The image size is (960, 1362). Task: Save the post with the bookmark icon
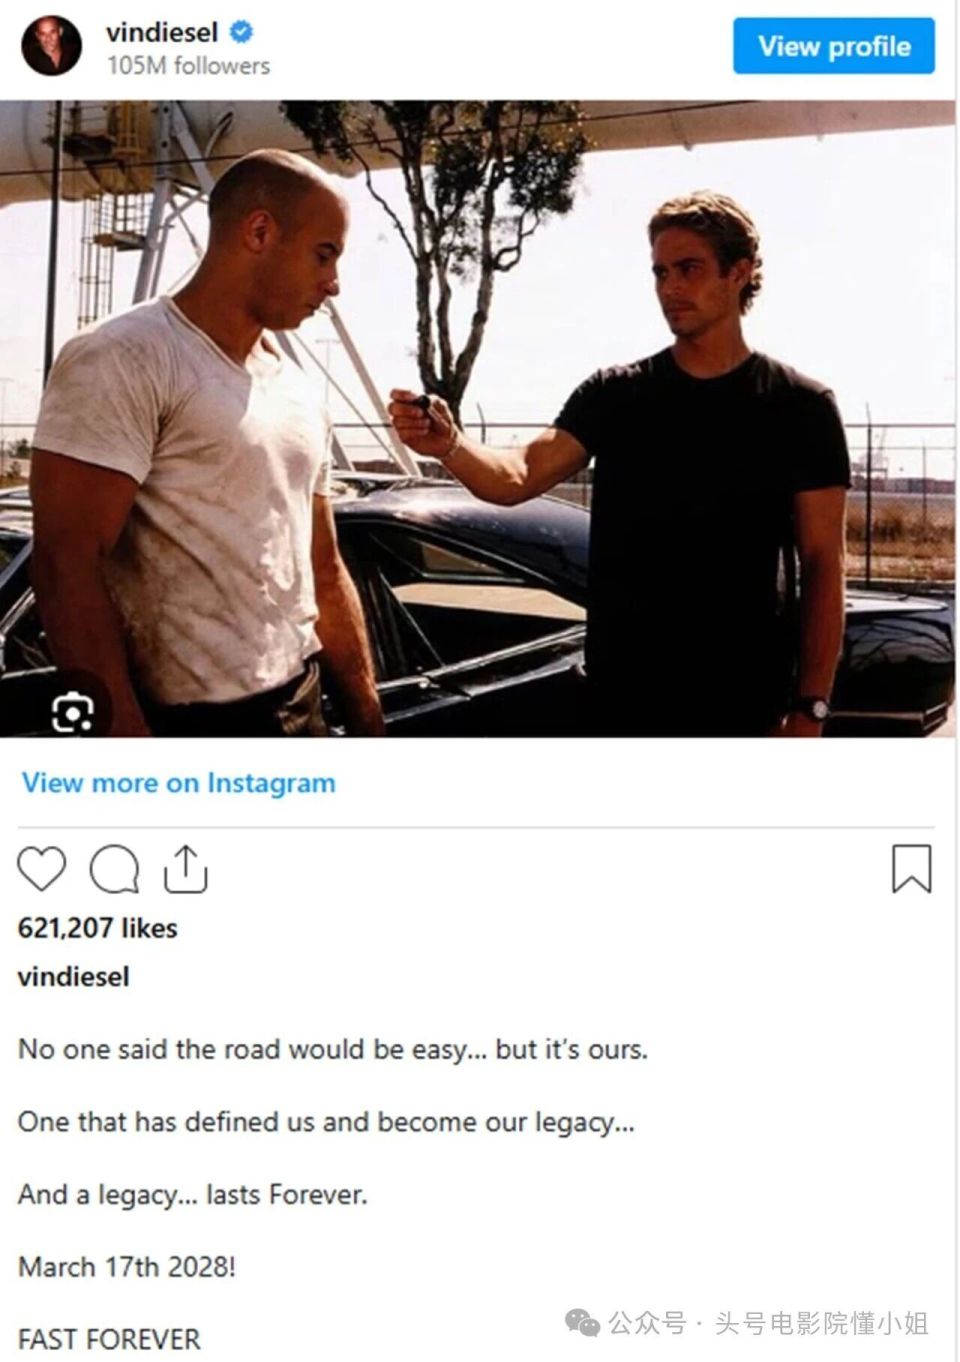(x=911, y=868)
